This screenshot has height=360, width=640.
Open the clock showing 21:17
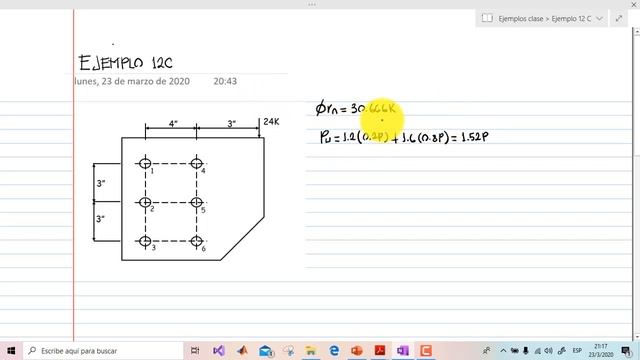[x=600, y=351]
